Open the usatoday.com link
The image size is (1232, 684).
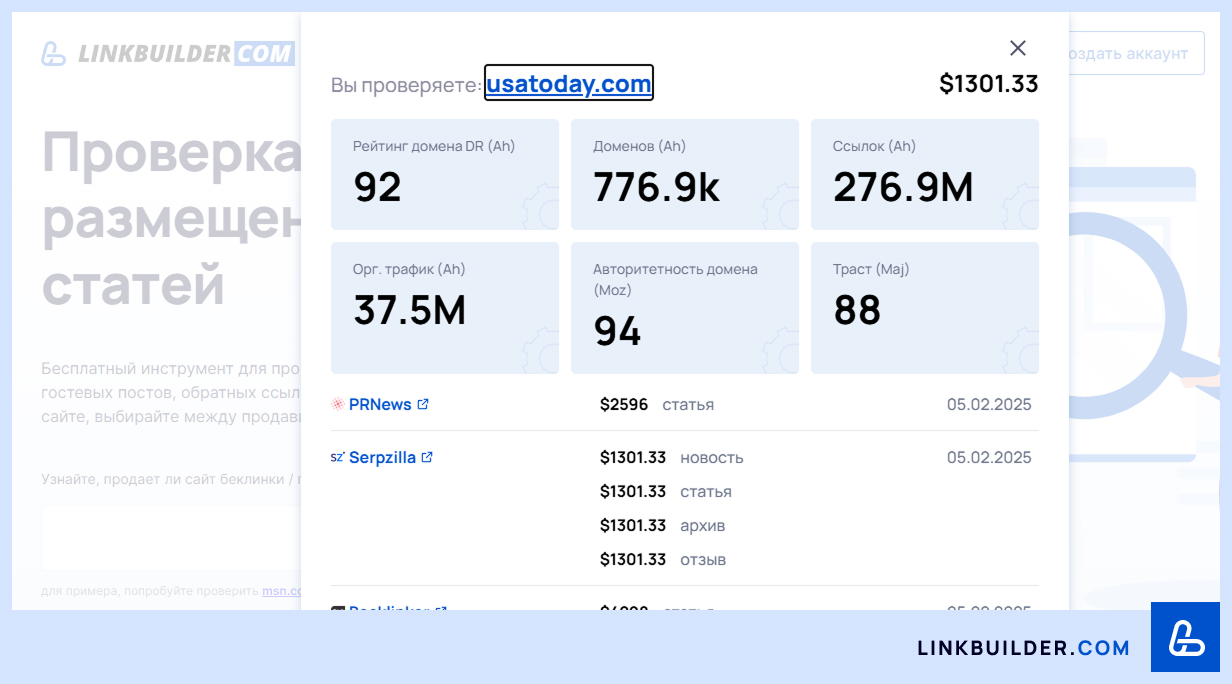point(569,84)
